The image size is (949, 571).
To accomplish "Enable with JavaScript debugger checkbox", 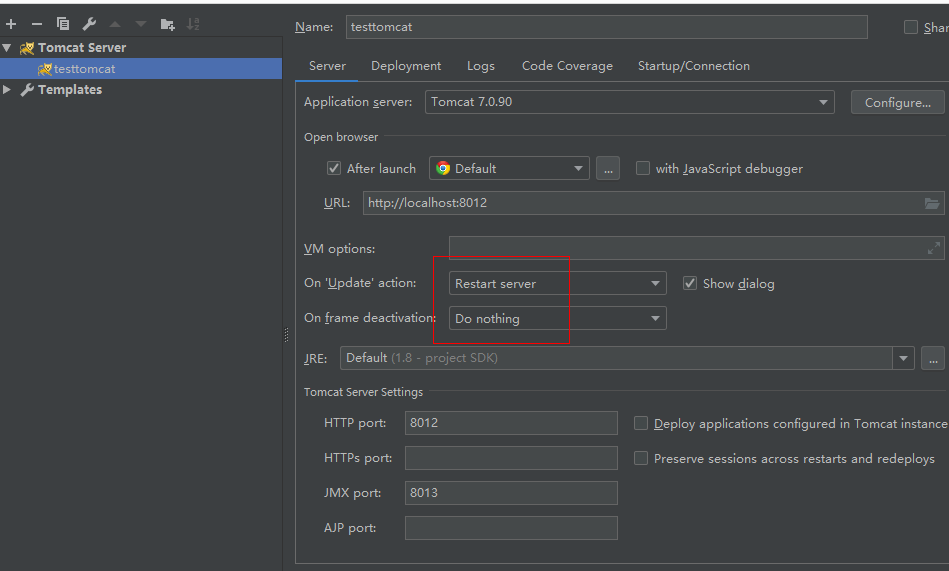I will (643, 168).
